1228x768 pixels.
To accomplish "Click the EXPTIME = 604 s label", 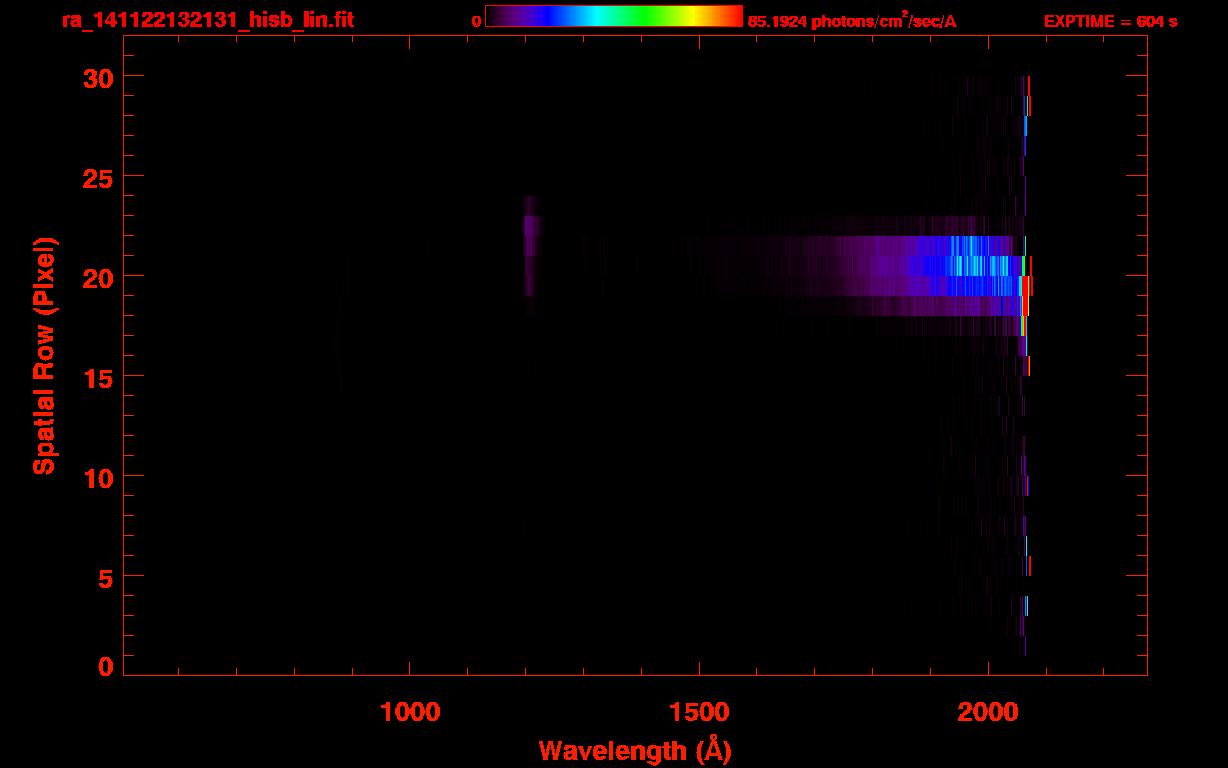I will (x=1110, y=21).
